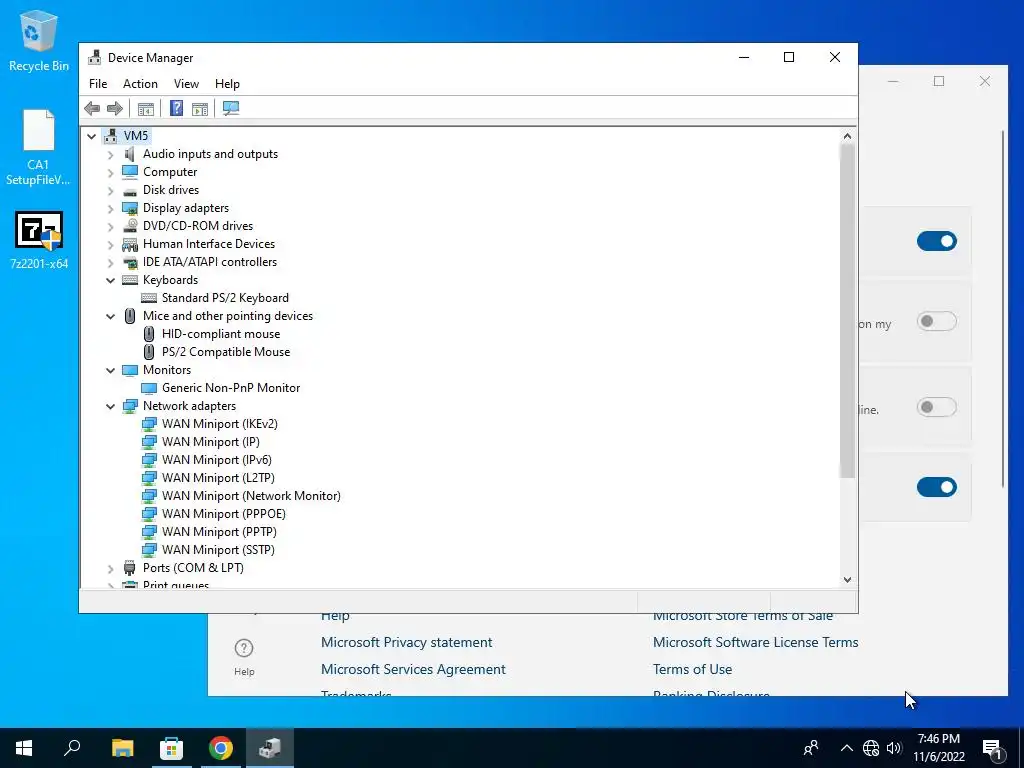Click the Back arrow in Device Manager toolbar

[x=92, y=108]
